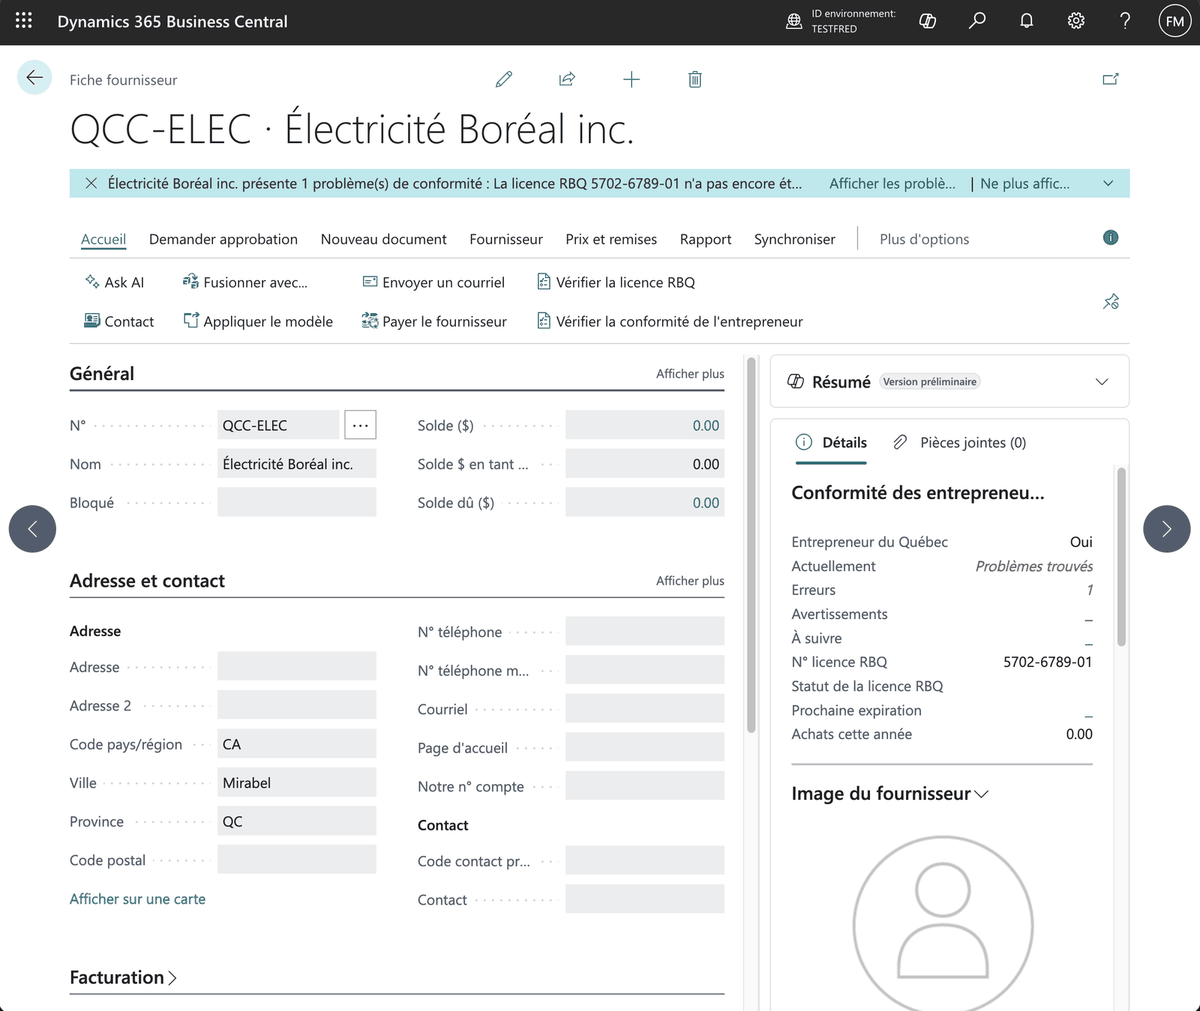Click the plus icon to create new
Viewport: 1200px width, 1011px height.
pyautogui.click(x=631, y=79)
